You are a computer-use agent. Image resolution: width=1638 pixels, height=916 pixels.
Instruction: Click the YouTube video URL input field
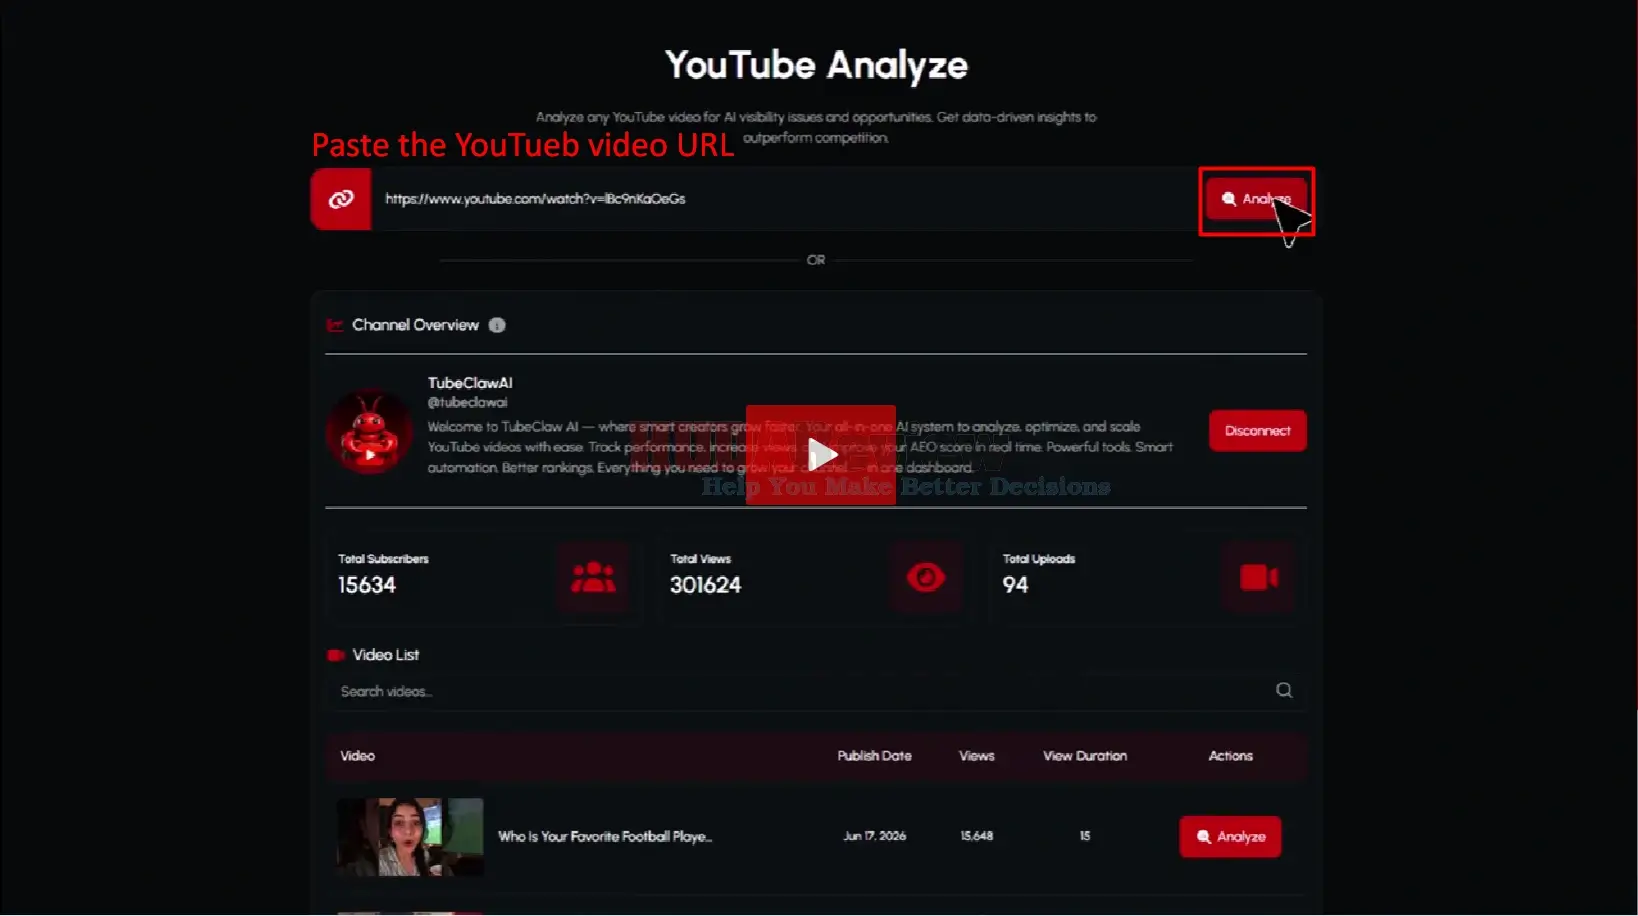point(784,199)
